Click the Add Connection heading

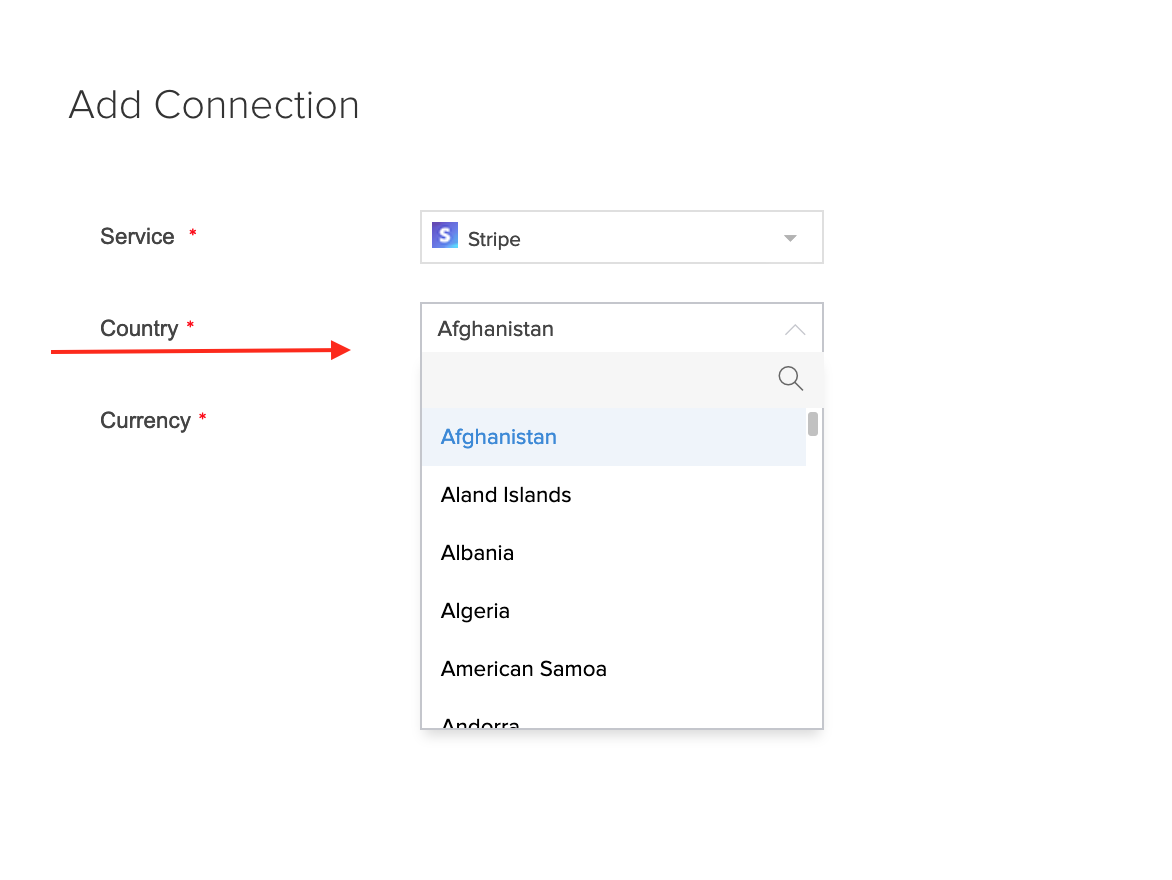point(215,105)
